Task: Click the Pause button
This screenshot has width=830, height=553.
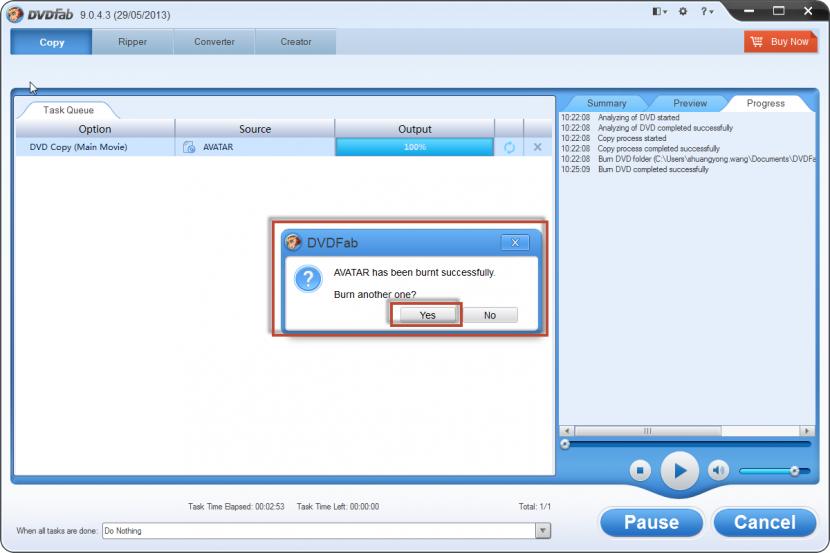Action: [651, 522]
